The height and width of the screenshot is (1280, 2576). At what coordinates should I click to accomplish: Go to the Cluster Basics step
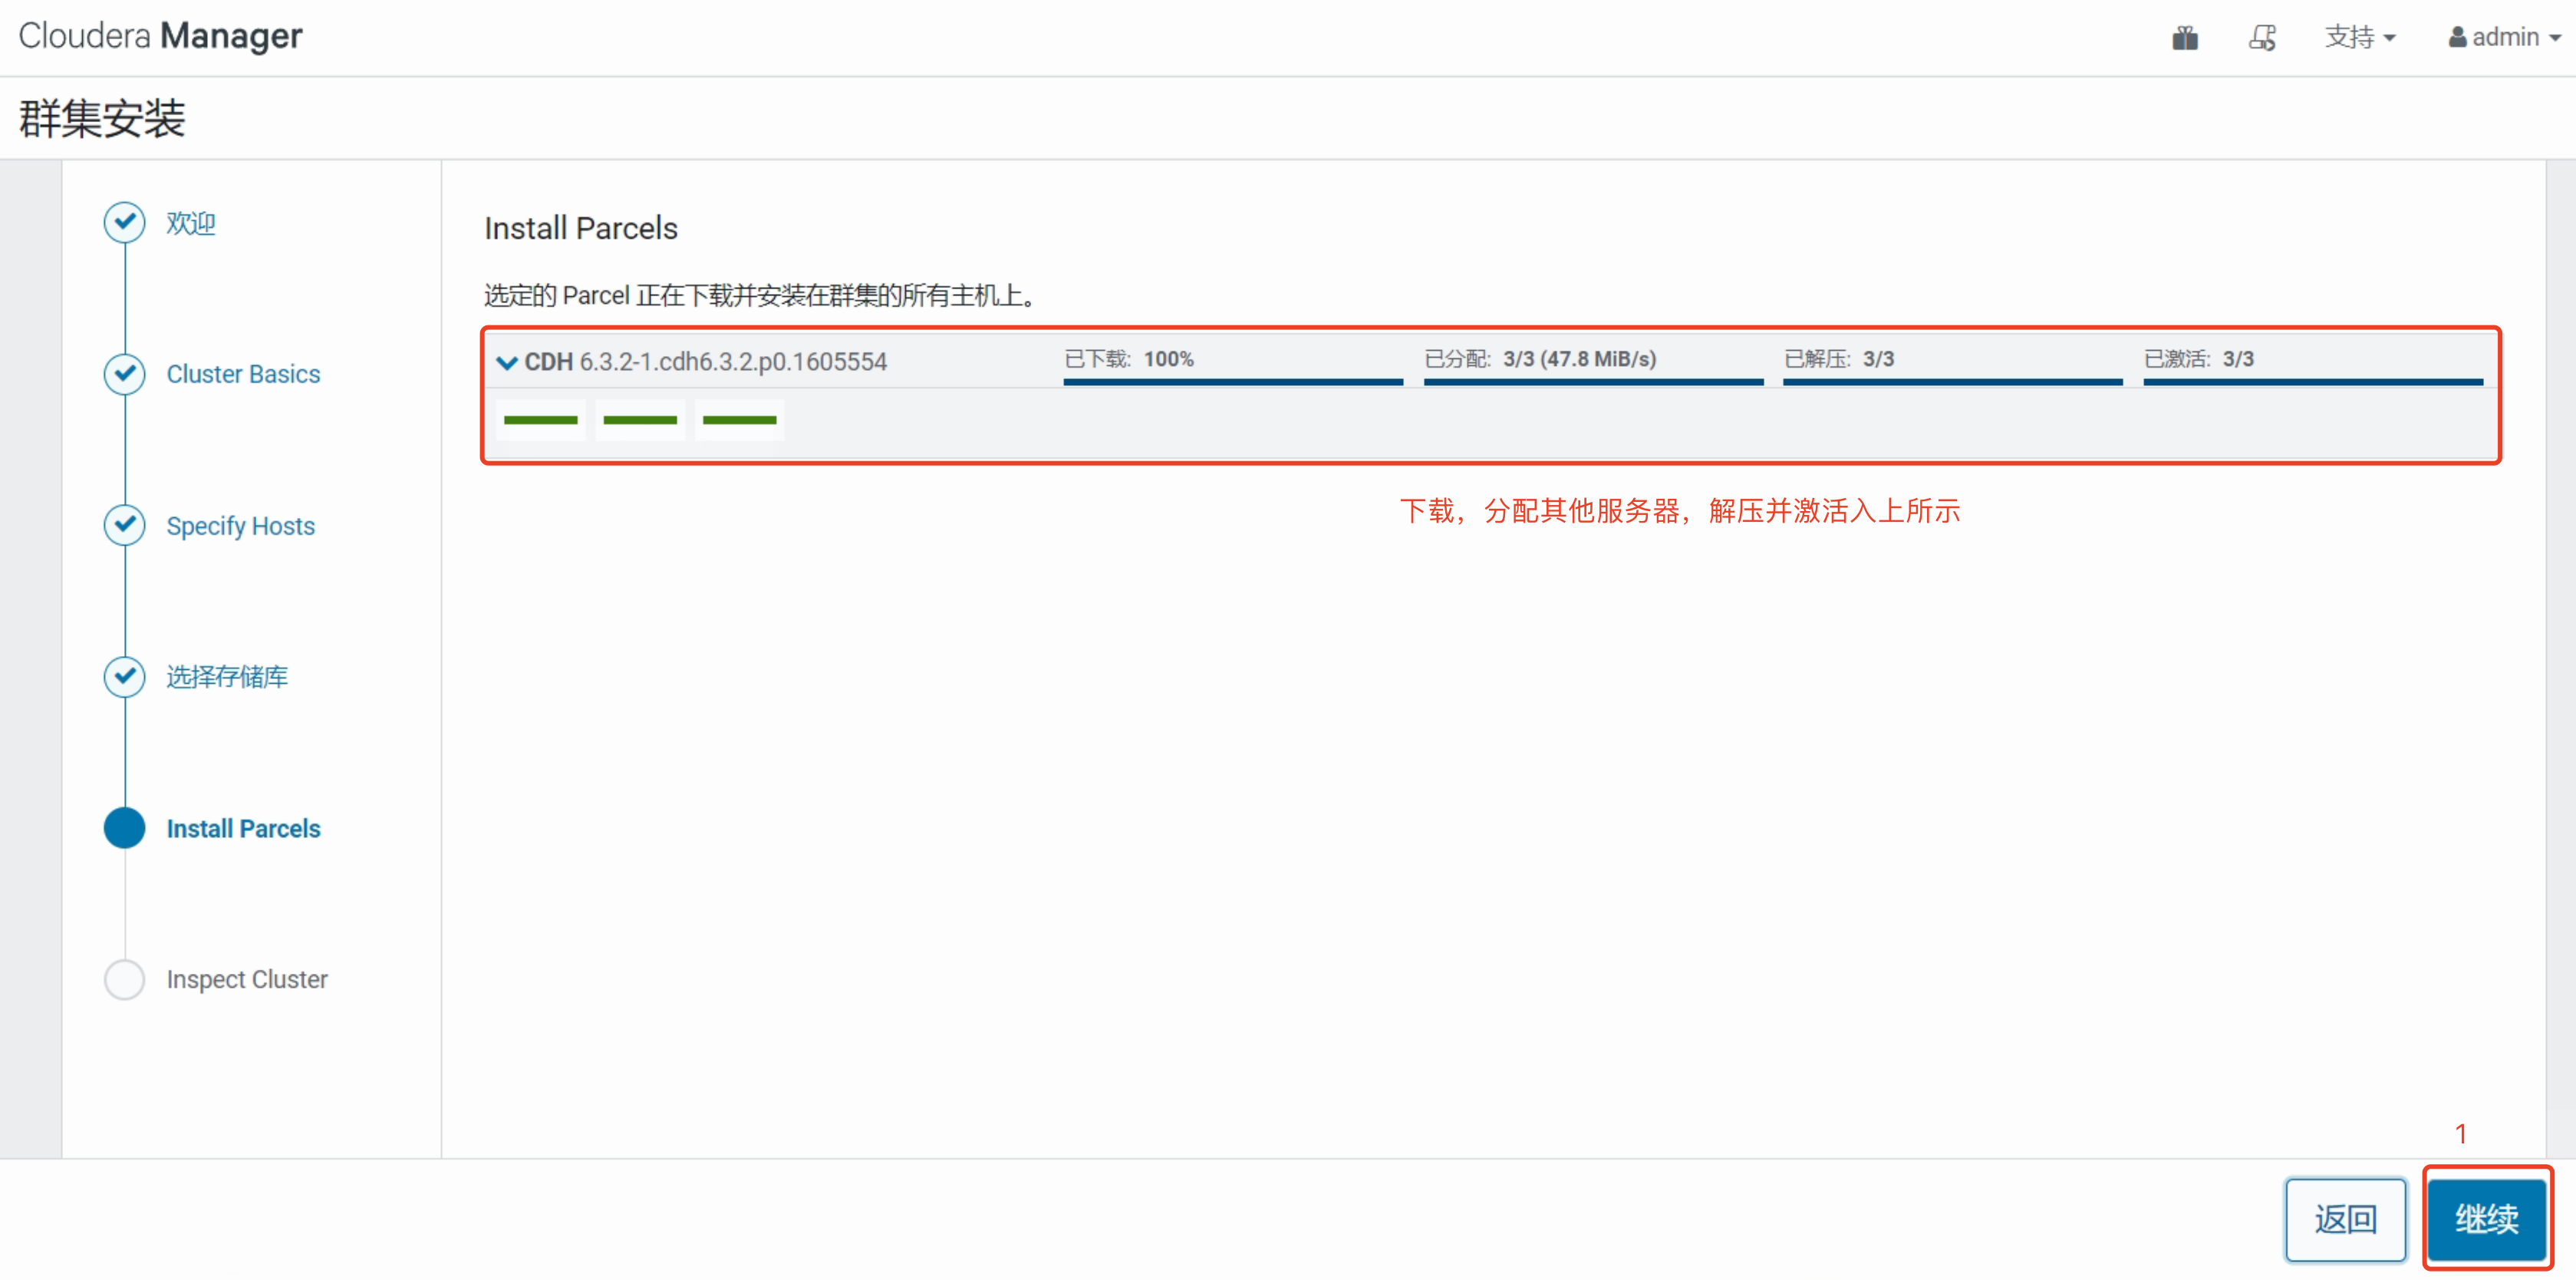(x=243, y=374)
